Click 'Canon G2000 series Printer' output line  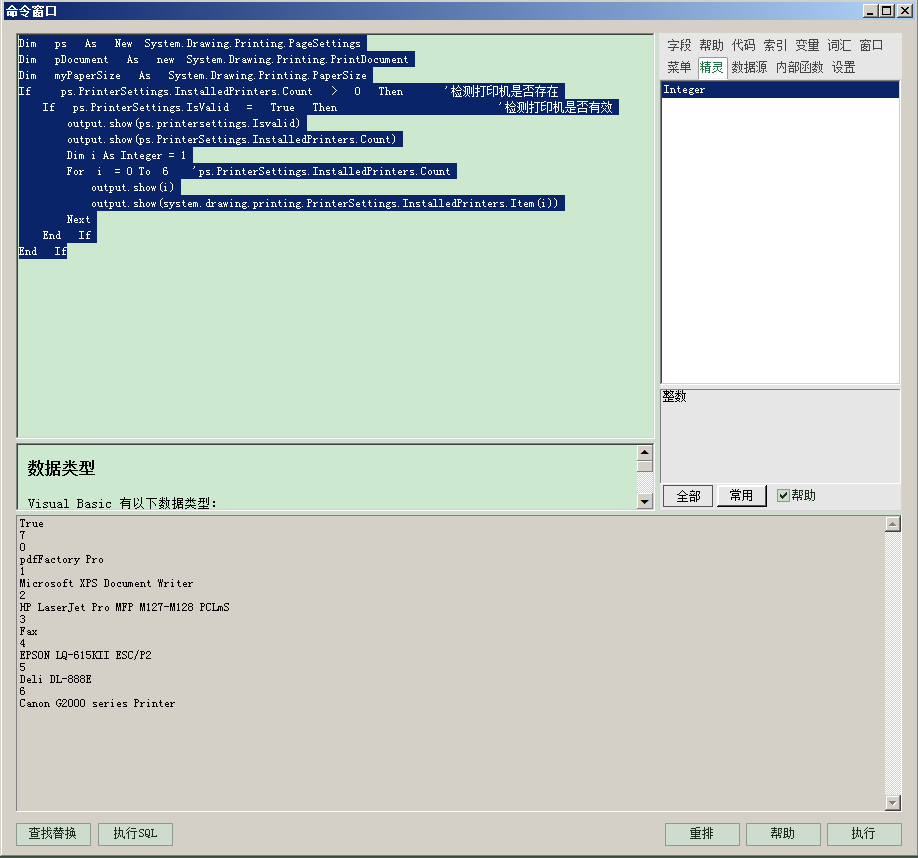97,703
